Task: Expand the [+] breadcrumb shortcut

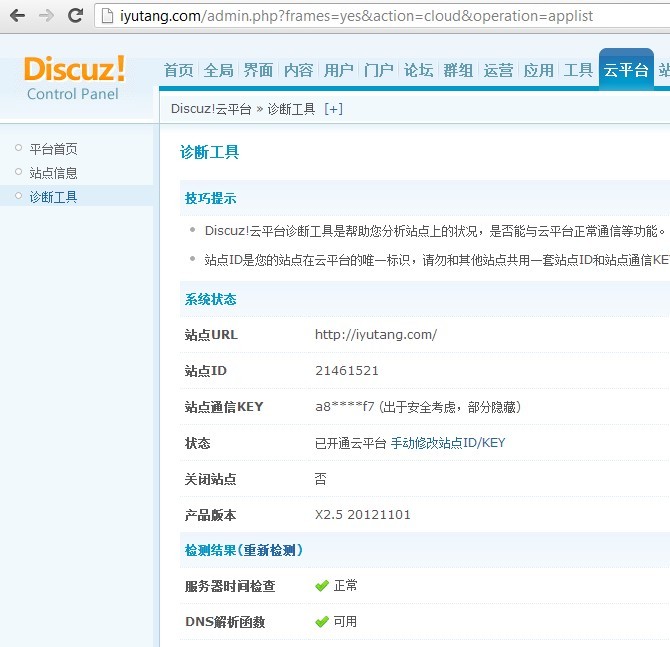Action: pos(333,109)
